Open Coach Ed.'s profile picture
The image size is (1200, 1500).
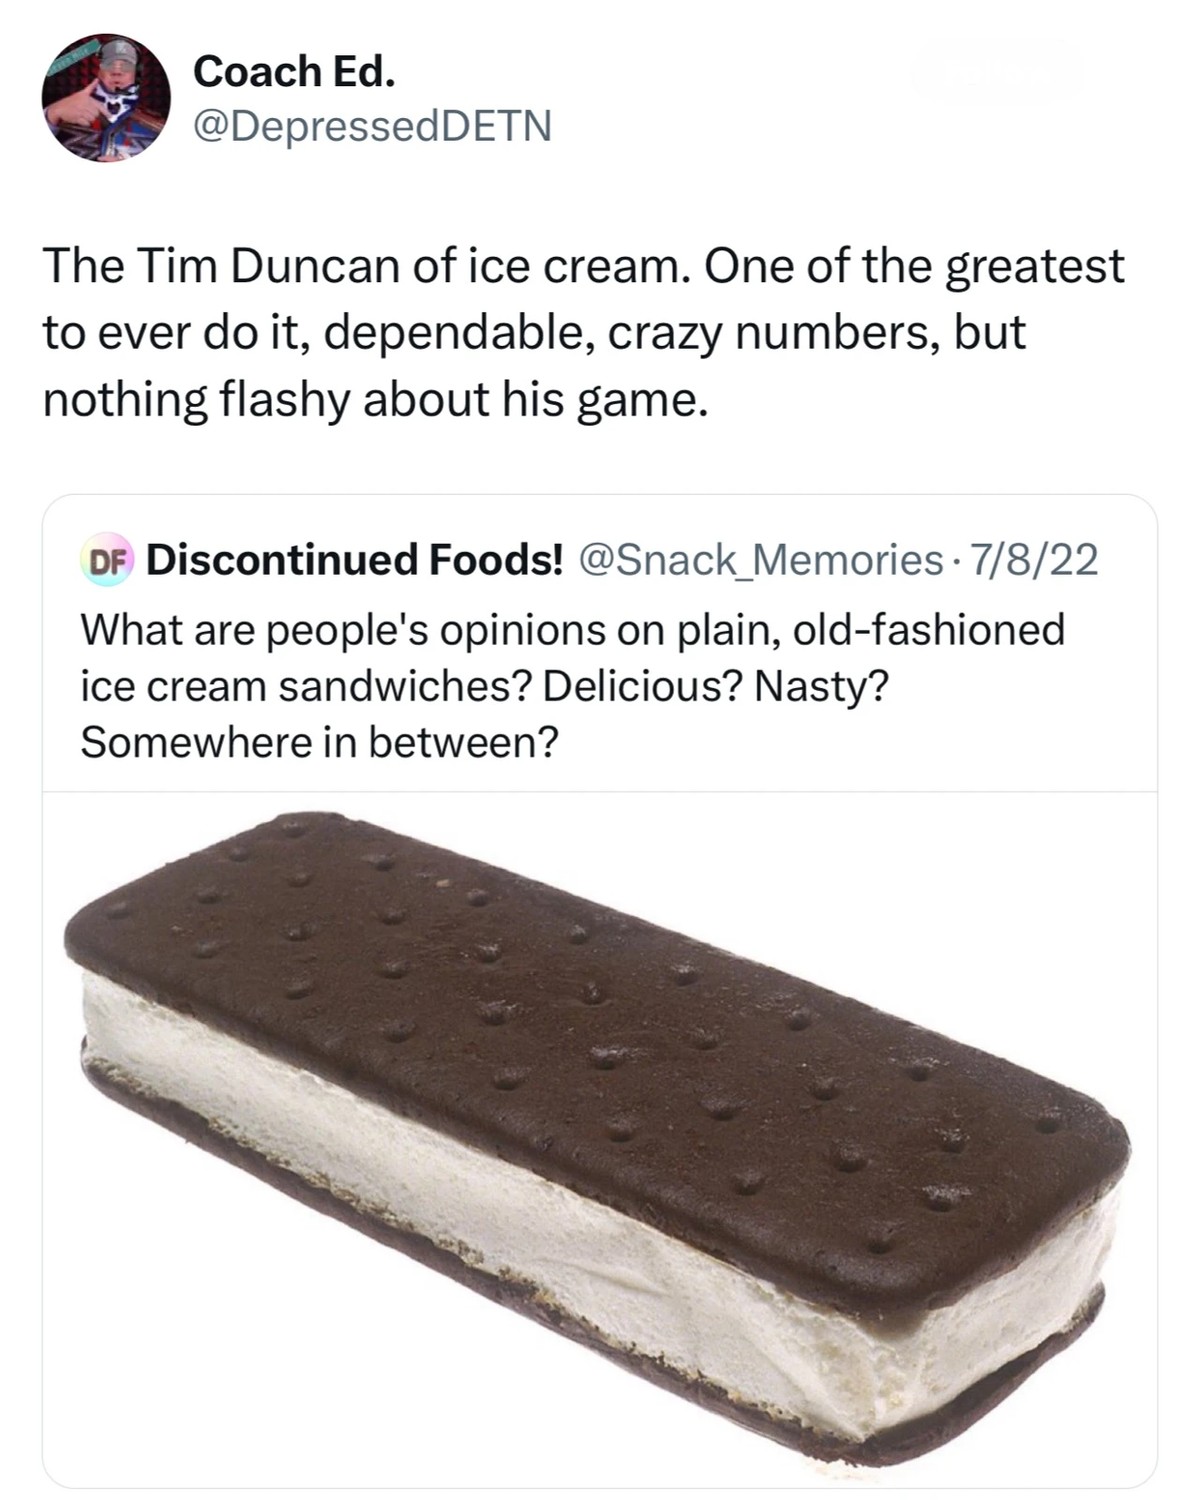pyautogui.click(x=105, y=98)
